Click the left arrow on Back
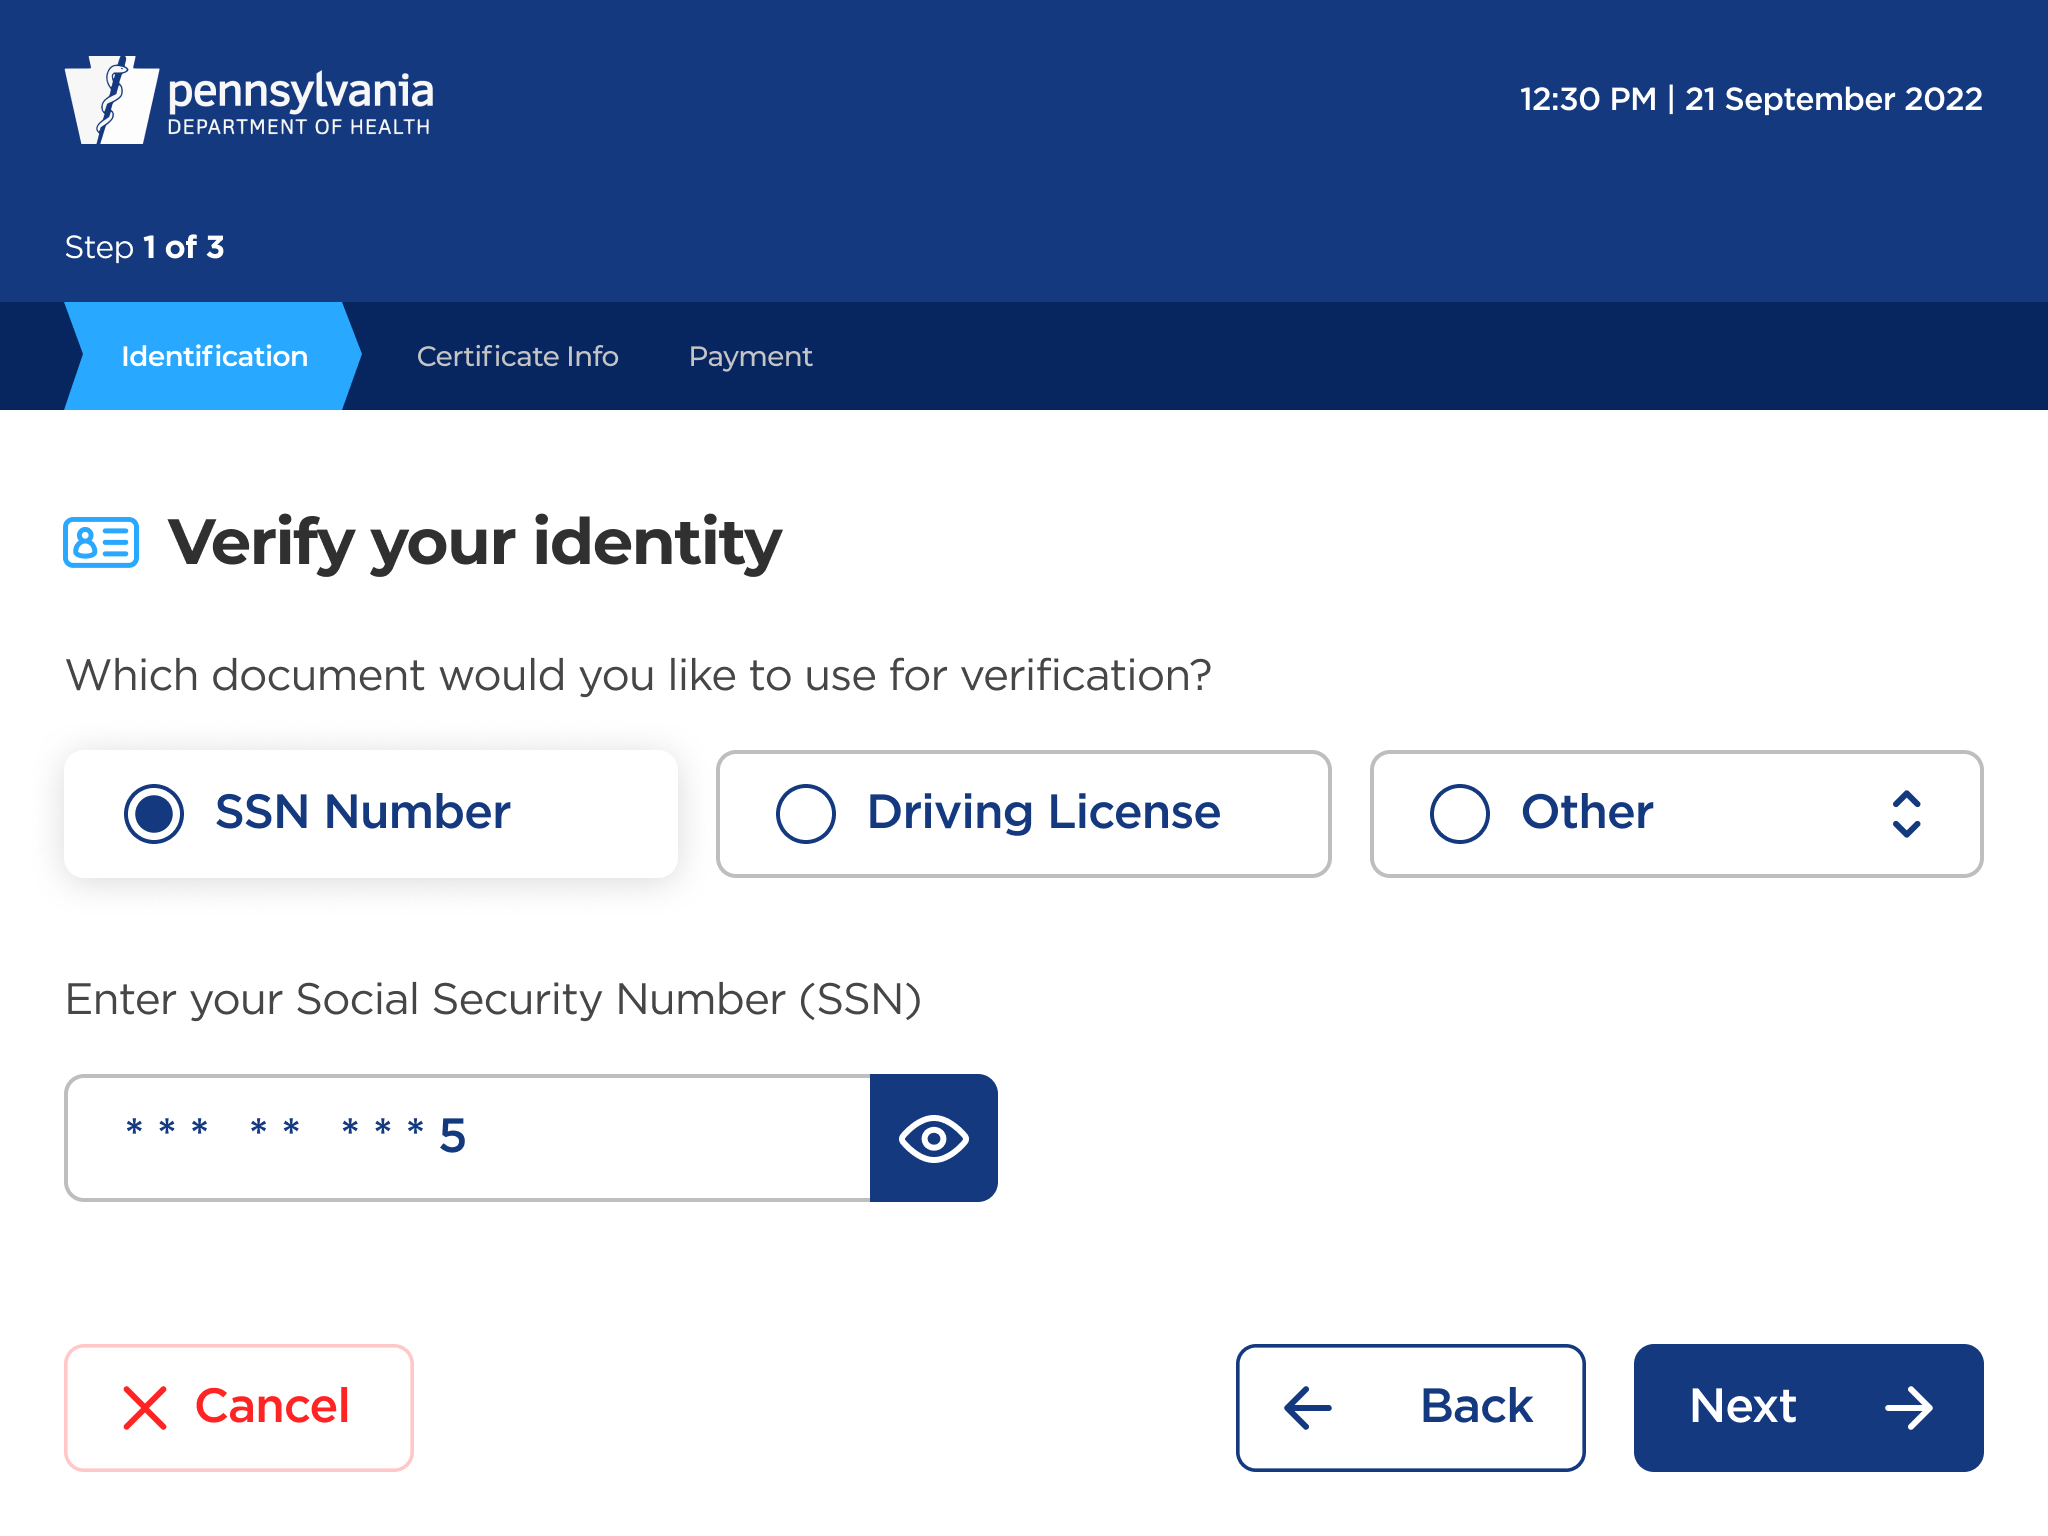This screenshot has height=1536, width=2048. pyautogui.click(x=1308, y=1408)
